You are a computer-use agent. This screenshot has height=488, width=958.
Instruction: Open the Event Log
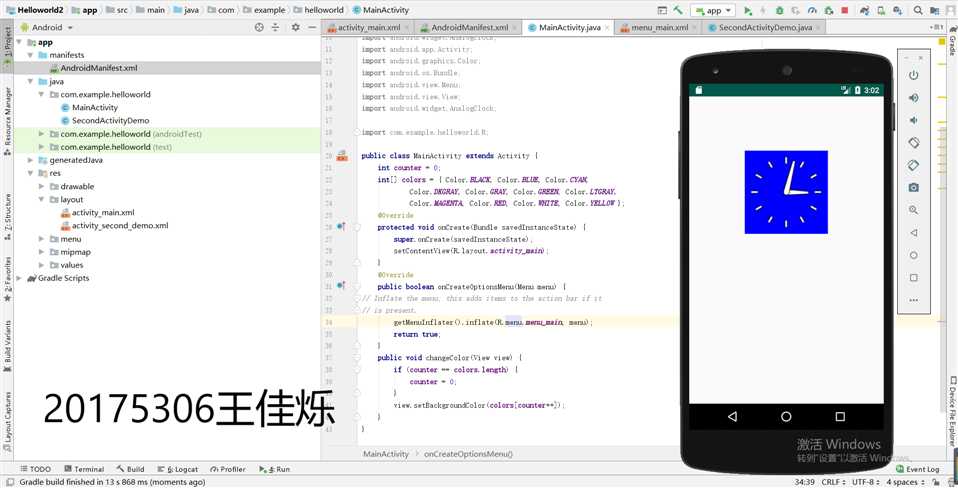click(918, 469)
